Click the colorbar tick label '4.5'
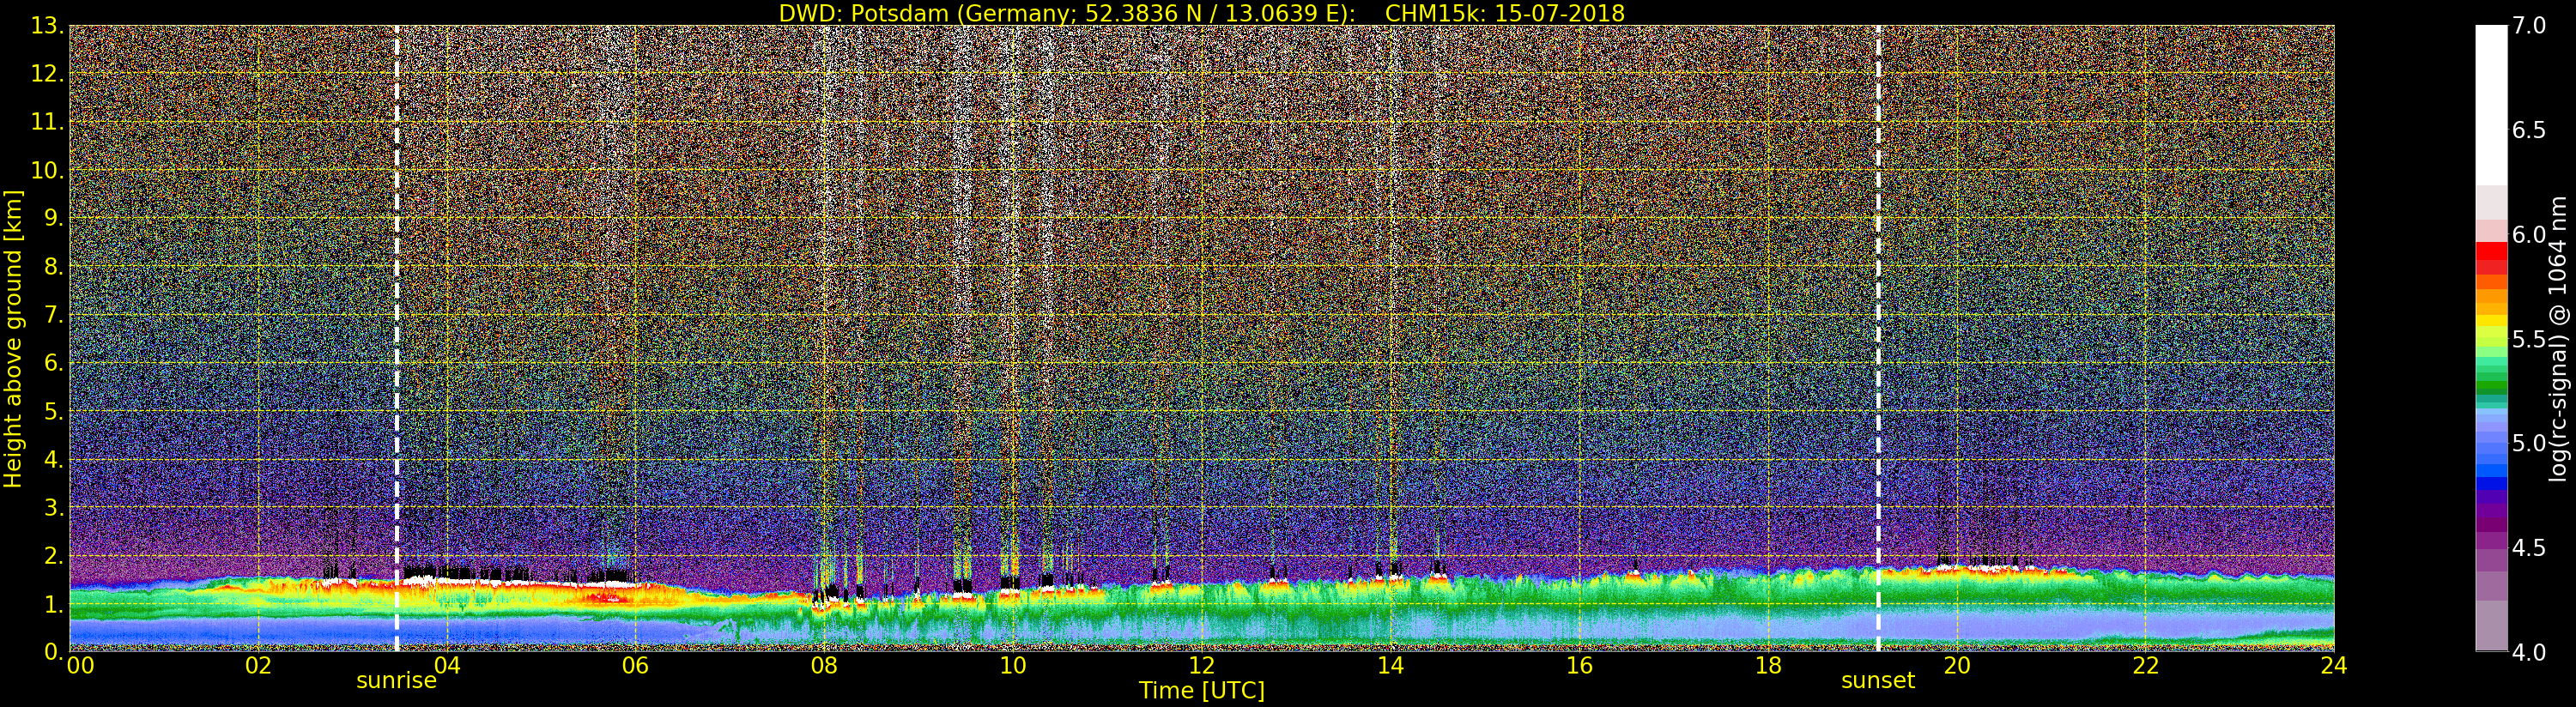 (x=2529, y=547)
